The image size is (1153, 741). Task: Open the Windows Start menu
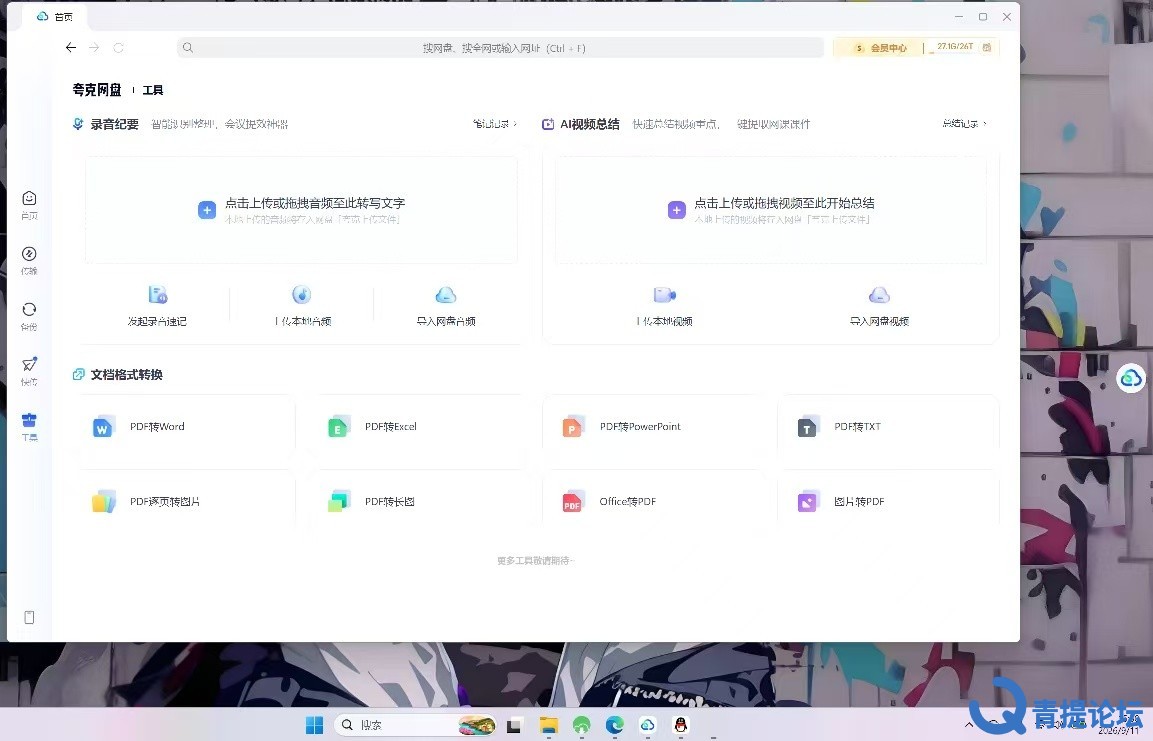tap(315, 725)
